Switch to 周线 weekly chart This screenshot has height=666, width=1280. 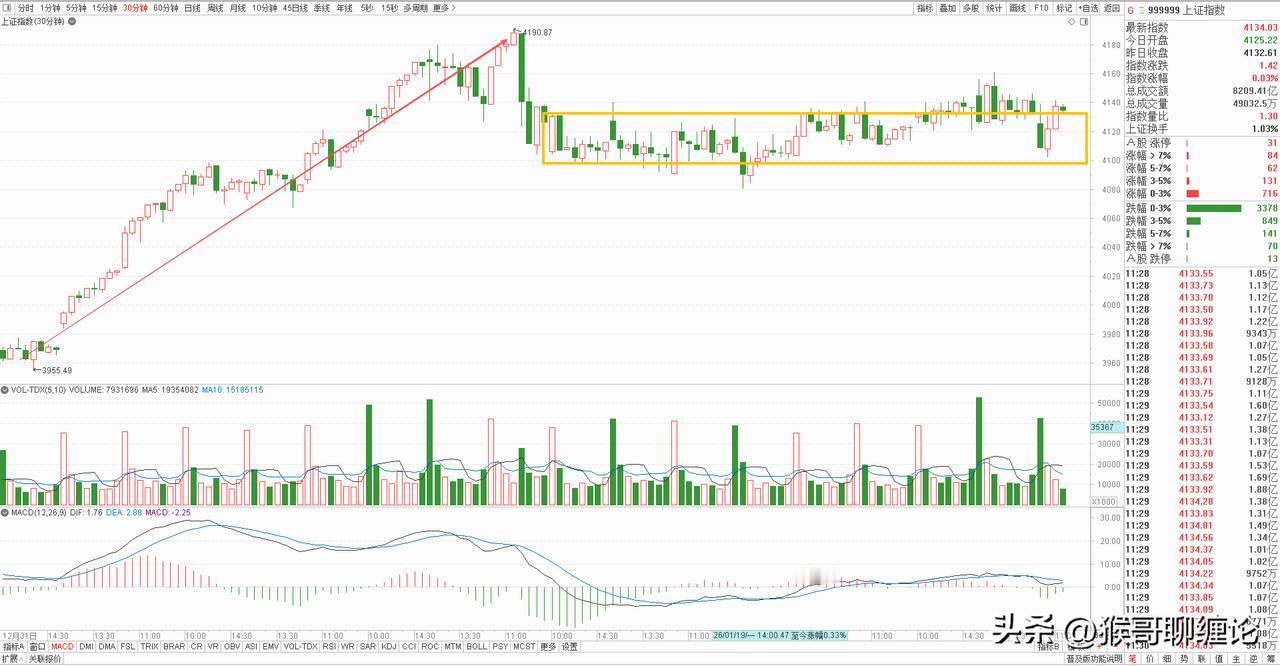pos(215,8)
